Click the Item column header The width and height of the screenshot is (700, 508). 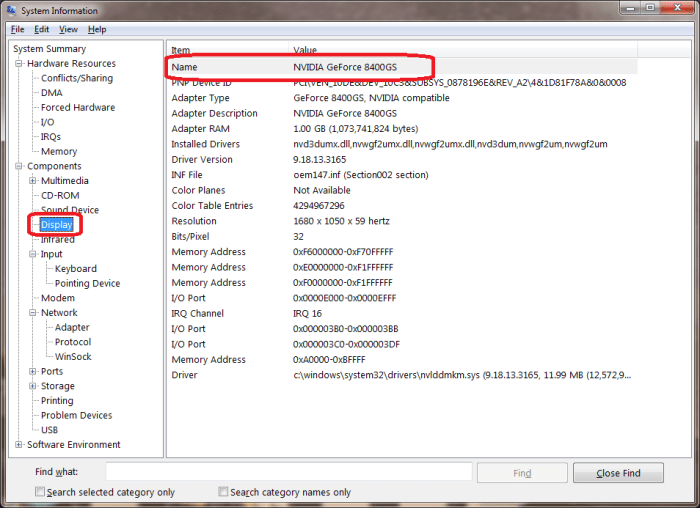[x=228, y=50]
